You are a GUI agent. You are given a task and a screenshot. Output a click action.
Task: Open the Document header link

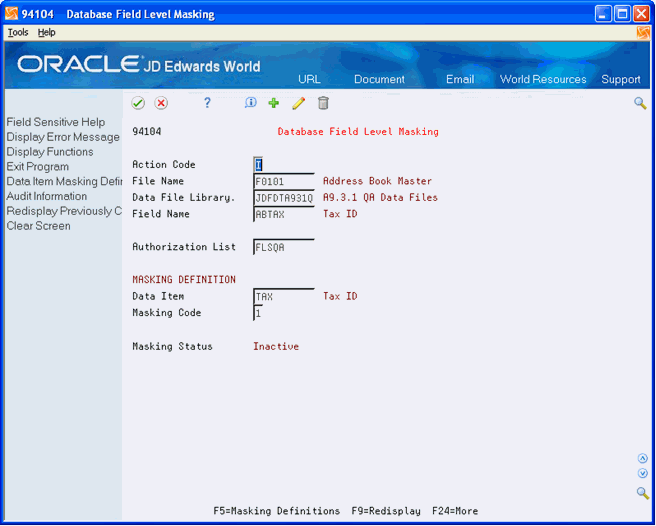tap(379, 79)
